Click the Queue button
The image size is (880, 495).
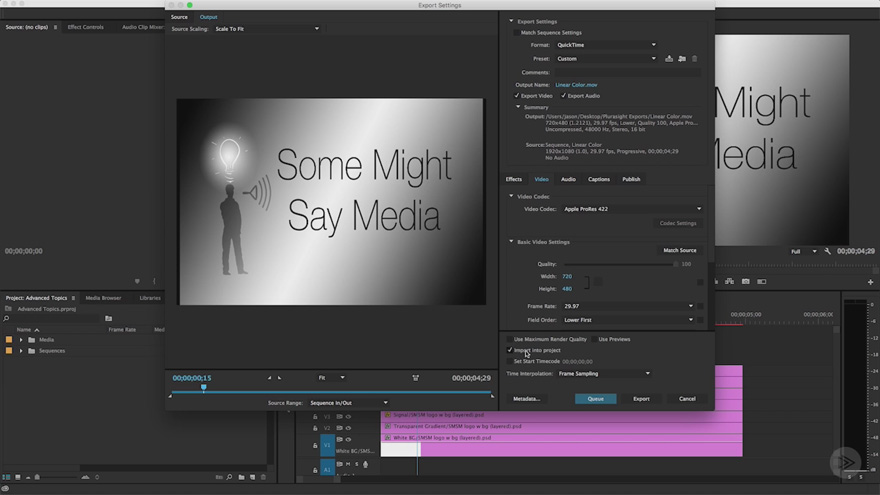(595, 398)
